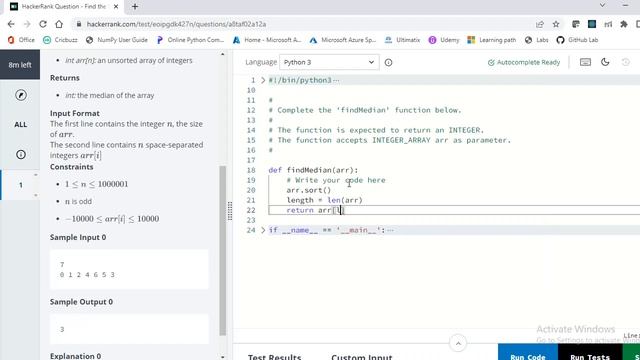
Task: Click on line 18 def findMedian
Action: pos(313,170)
